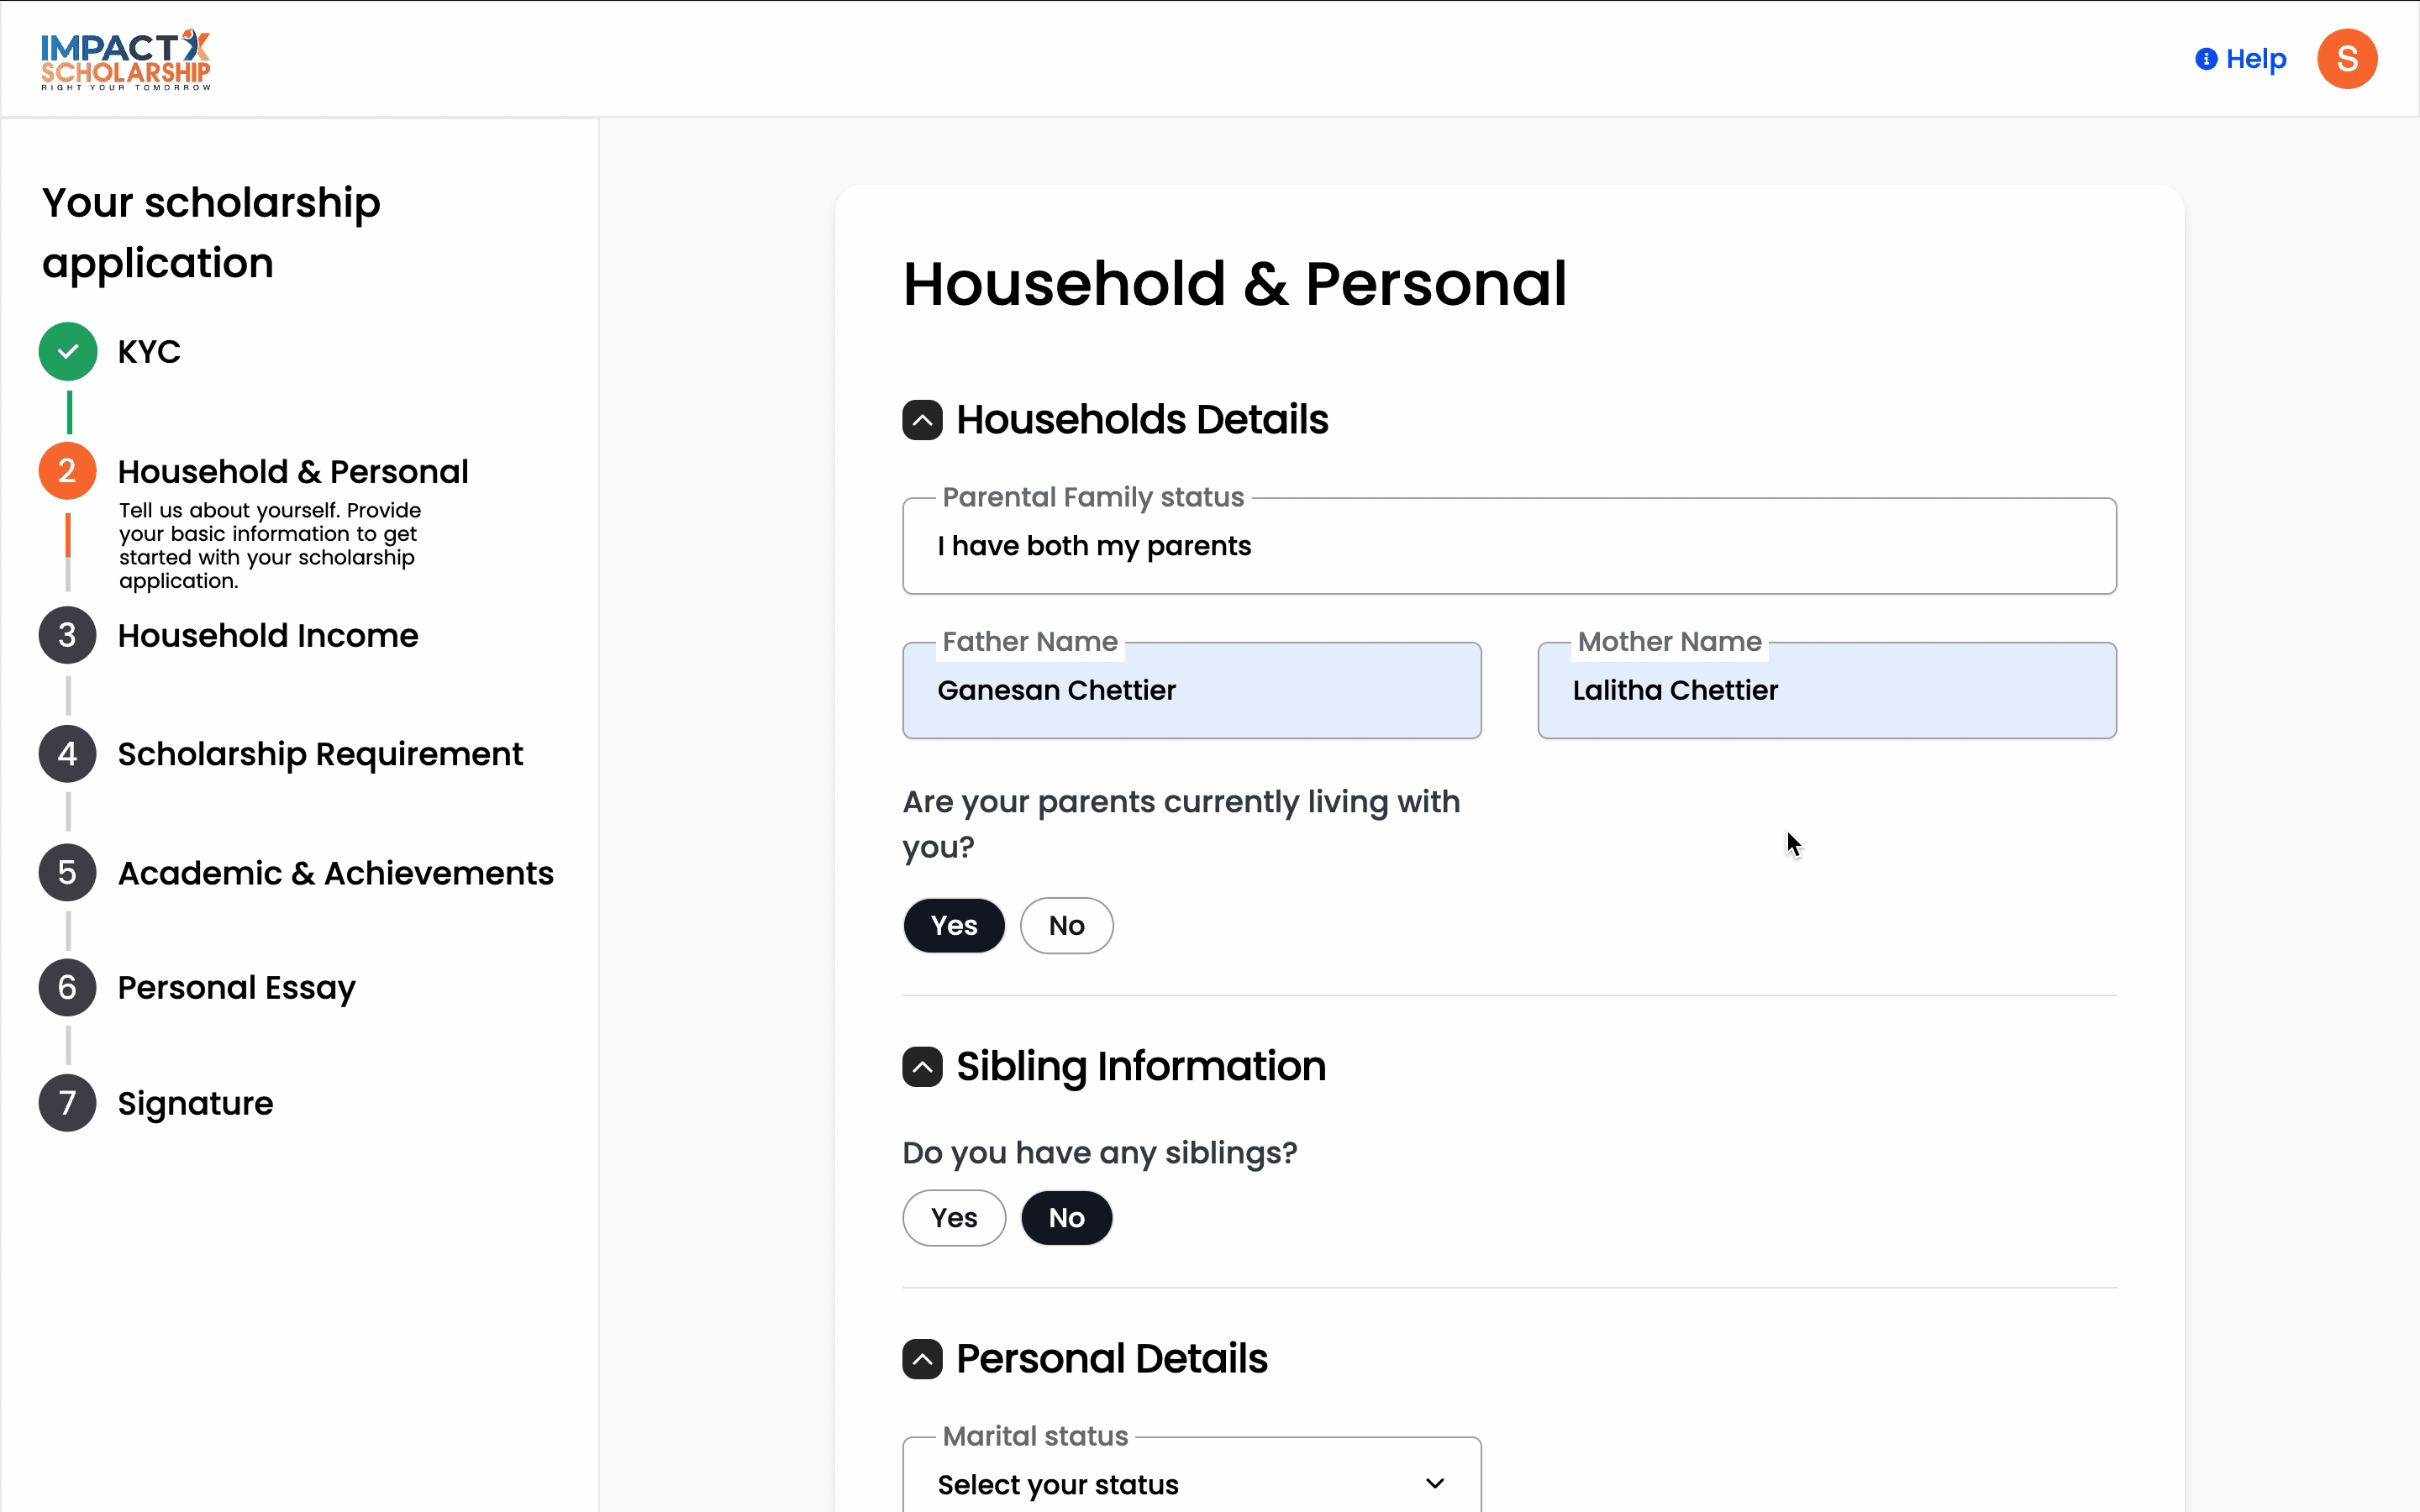This screenshot has height=1512, width=2420.
Task: Select No for parents living with you
Action: click(x=1066, y=926)
